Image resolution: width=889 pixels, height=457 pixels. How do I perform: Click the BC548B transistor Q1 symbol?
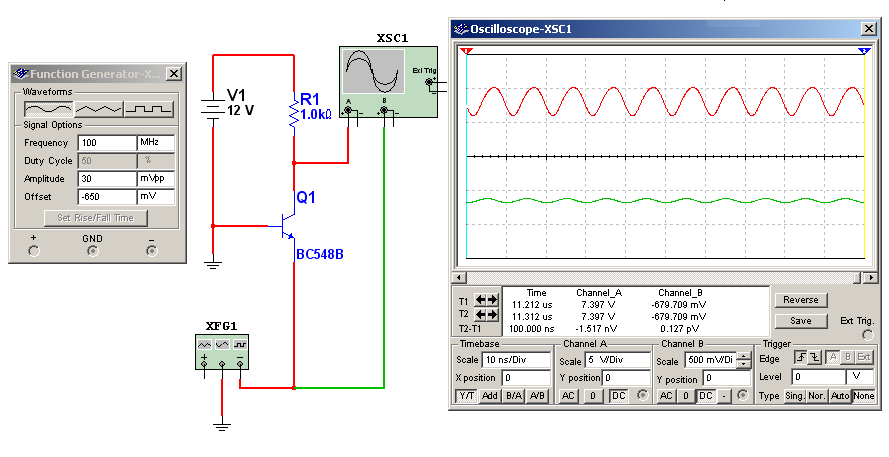[287, 226]
